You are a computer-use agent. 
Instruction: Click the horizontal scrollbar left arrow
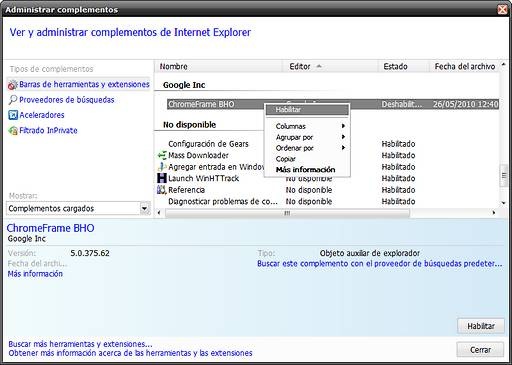coord(159,213)
